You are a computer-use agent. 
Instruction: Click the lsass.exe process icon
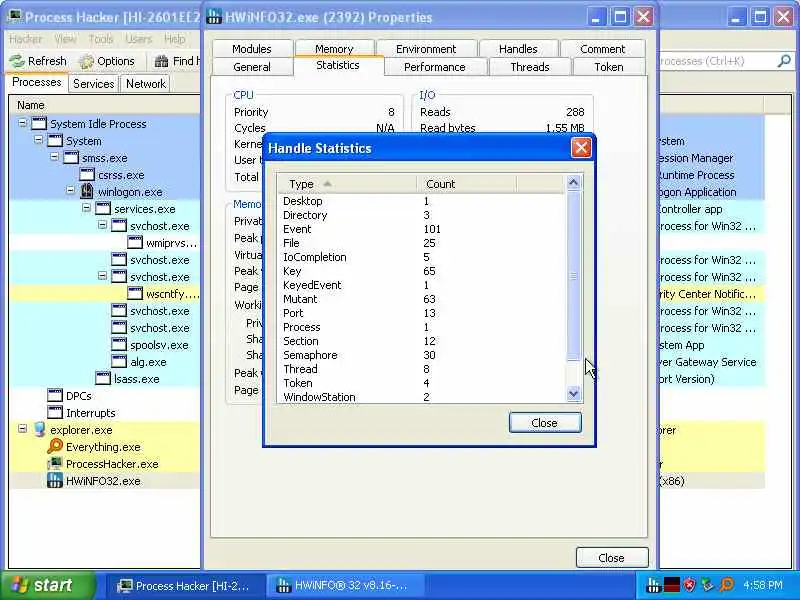click(x=103, y=379)
